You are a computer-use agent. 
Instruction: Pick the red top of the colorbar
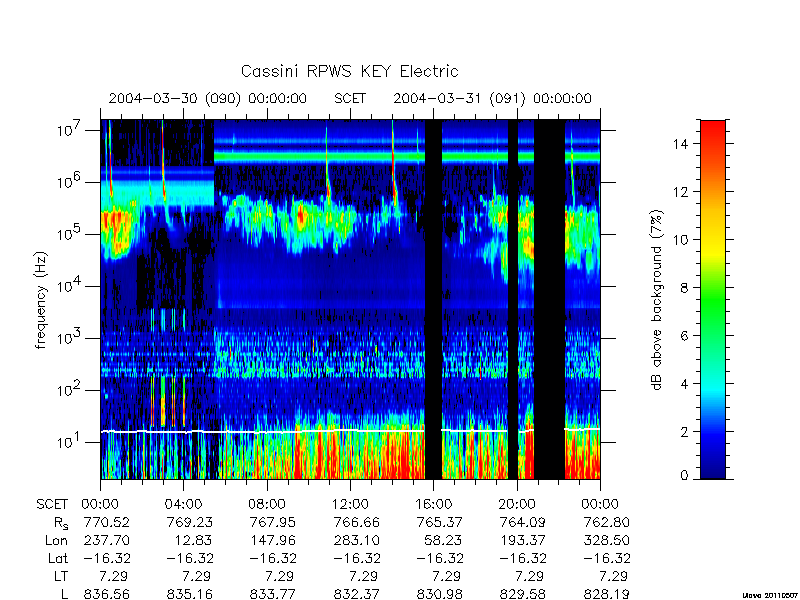tap(713, 135)
